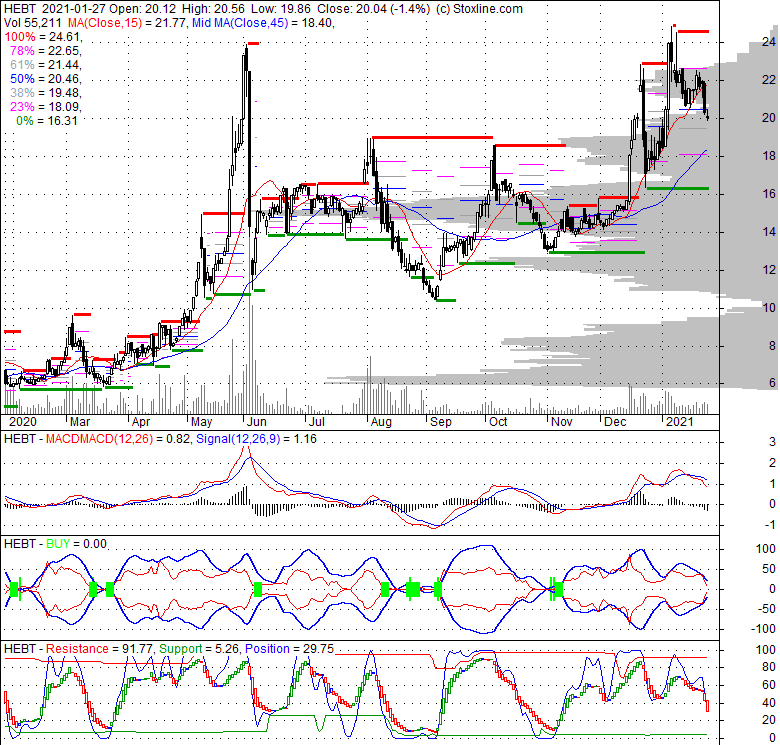Click the 'Mar' month axis label
This screenshot has width=780, height=745.
click(x=80, y=422)
